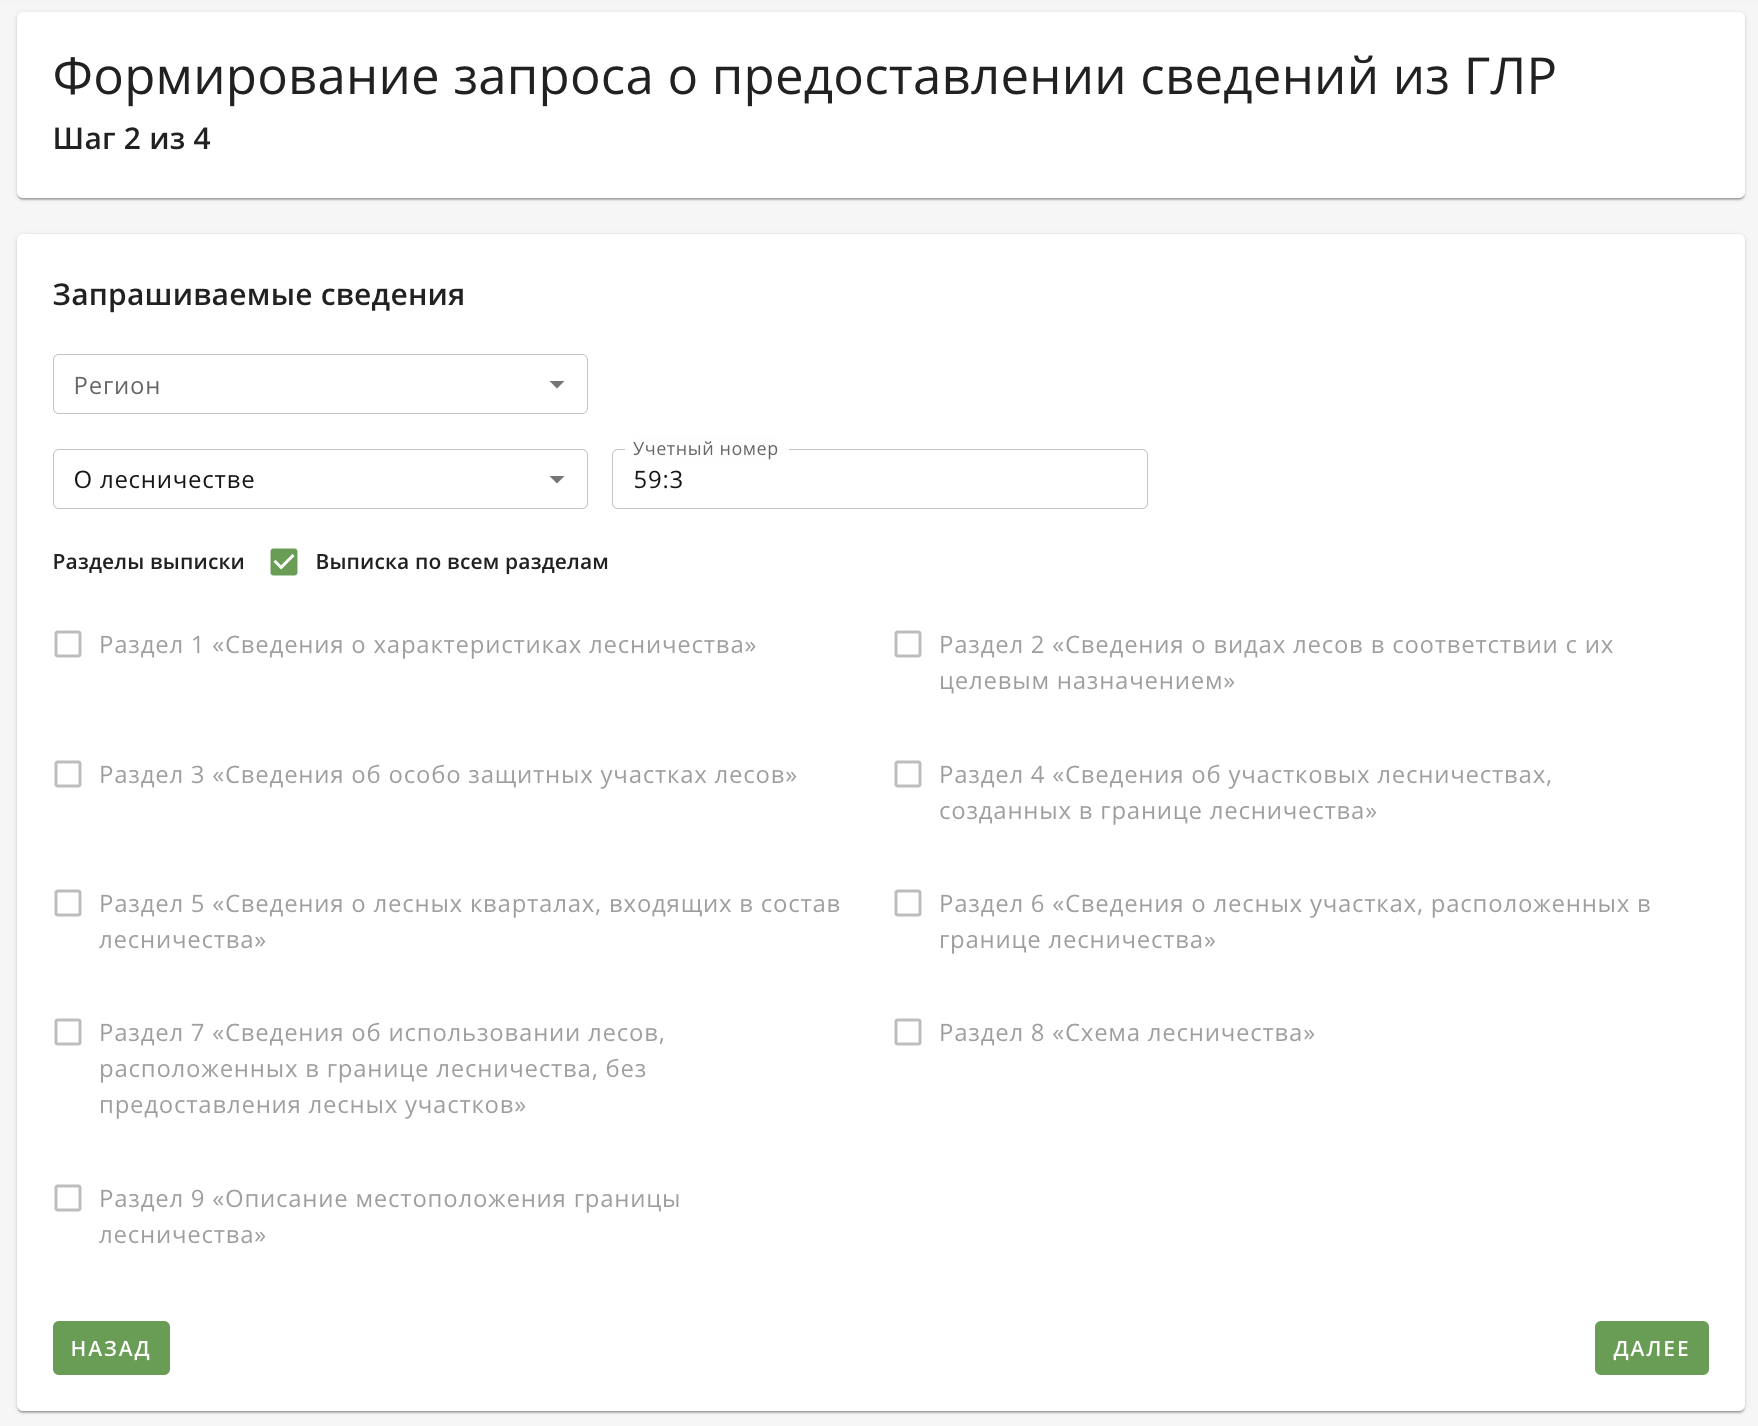Click the ДАЛЕЕ button

click(x=1651, y=1348)
